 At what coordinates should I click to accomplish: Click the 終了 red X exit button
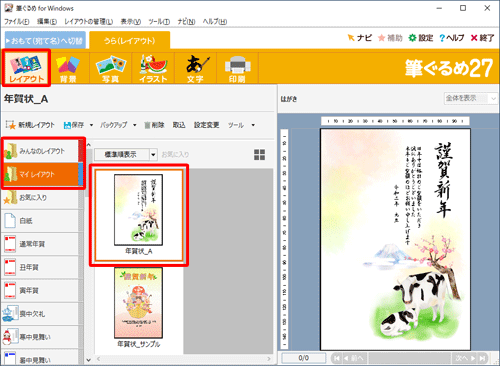coord(474,38)
